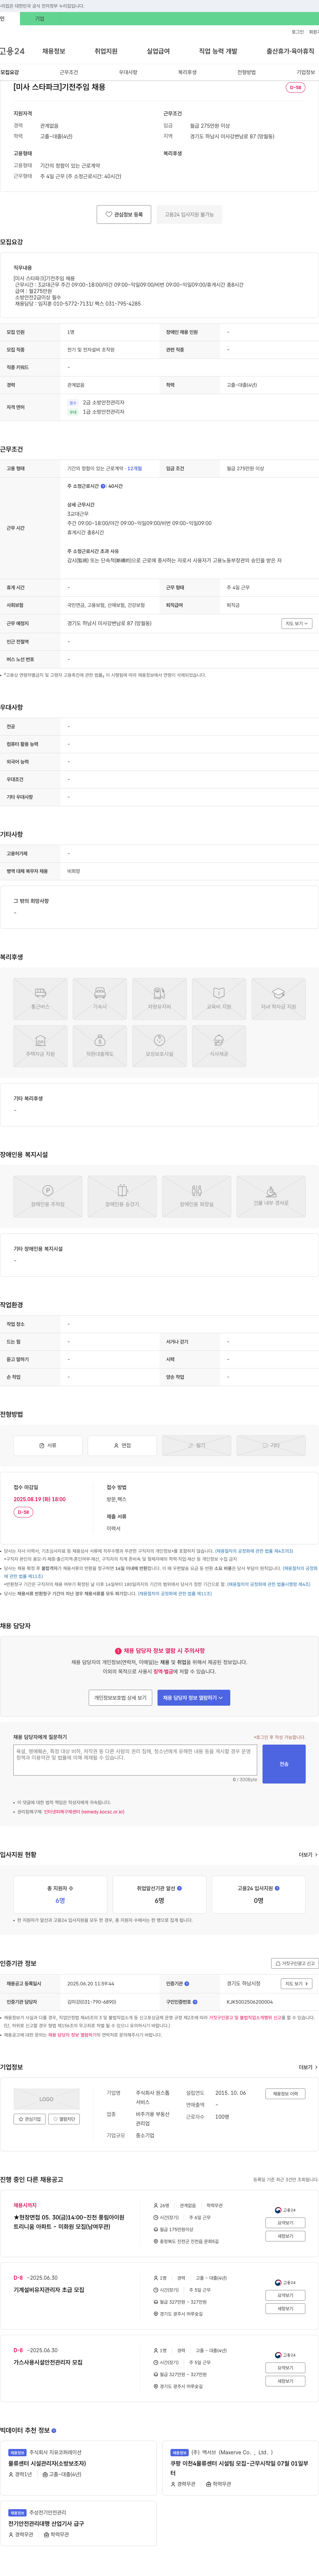Select the 면접 screening method tile
The height and width of the screenshot is (2576, 319).
click(122, 1445)
